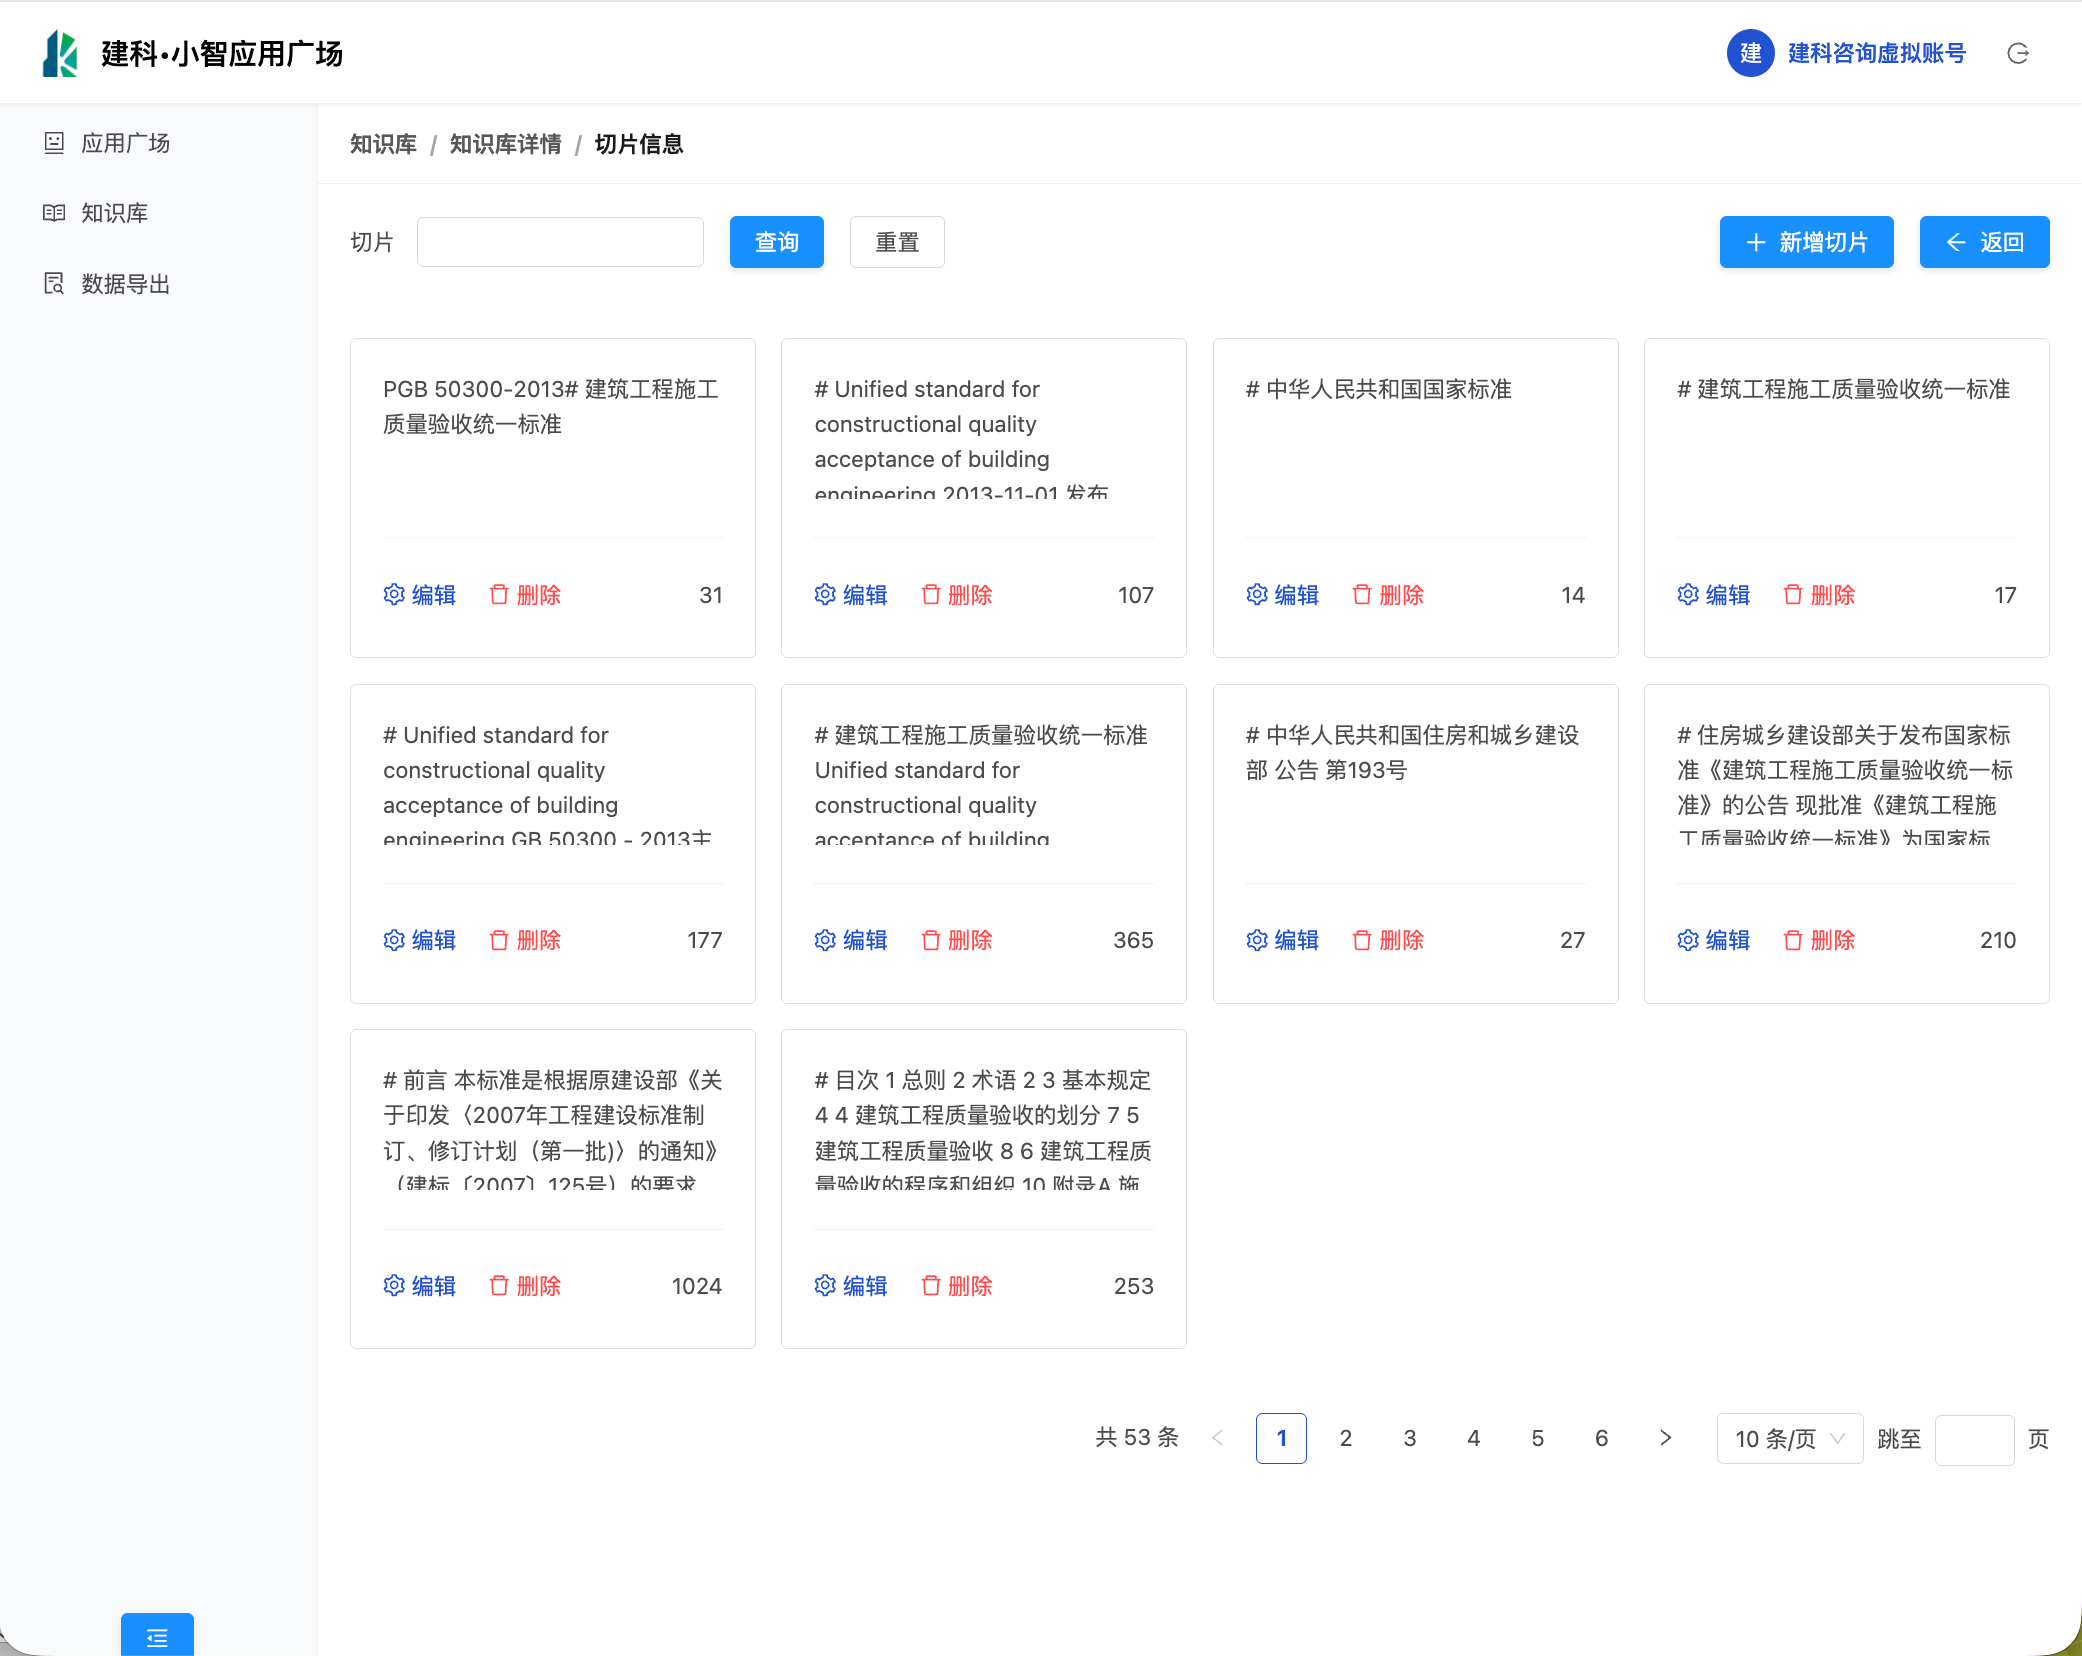This screenshot has height=1656, width=2082.
Task: Open 知识库 in the sidebar menu
Action: point(114,213)
